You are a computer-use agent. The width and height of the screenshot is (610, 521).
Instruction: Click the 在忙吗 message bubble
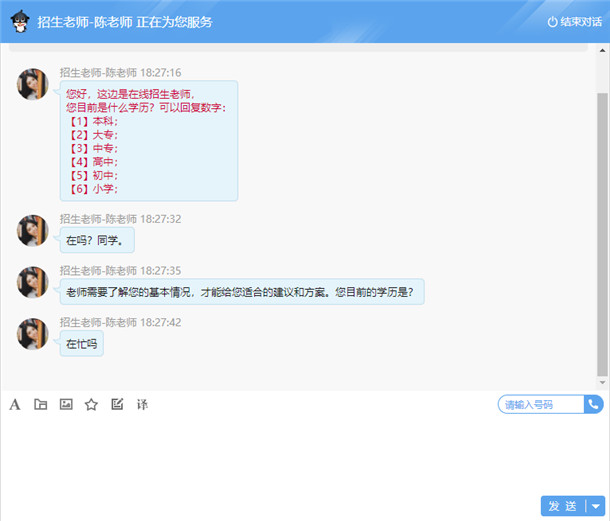pos(81,344)
